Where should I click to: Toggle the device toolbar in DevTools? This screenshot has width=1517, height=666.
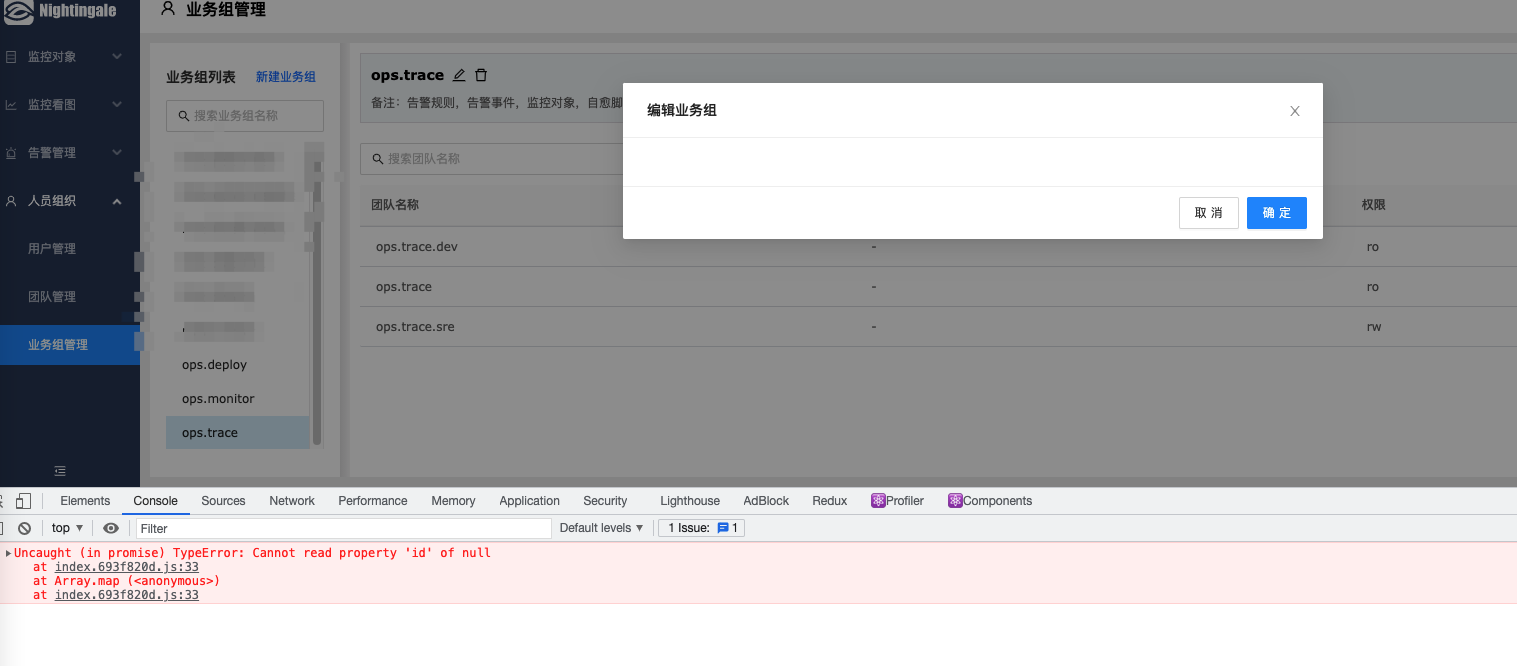pos(24,500)
